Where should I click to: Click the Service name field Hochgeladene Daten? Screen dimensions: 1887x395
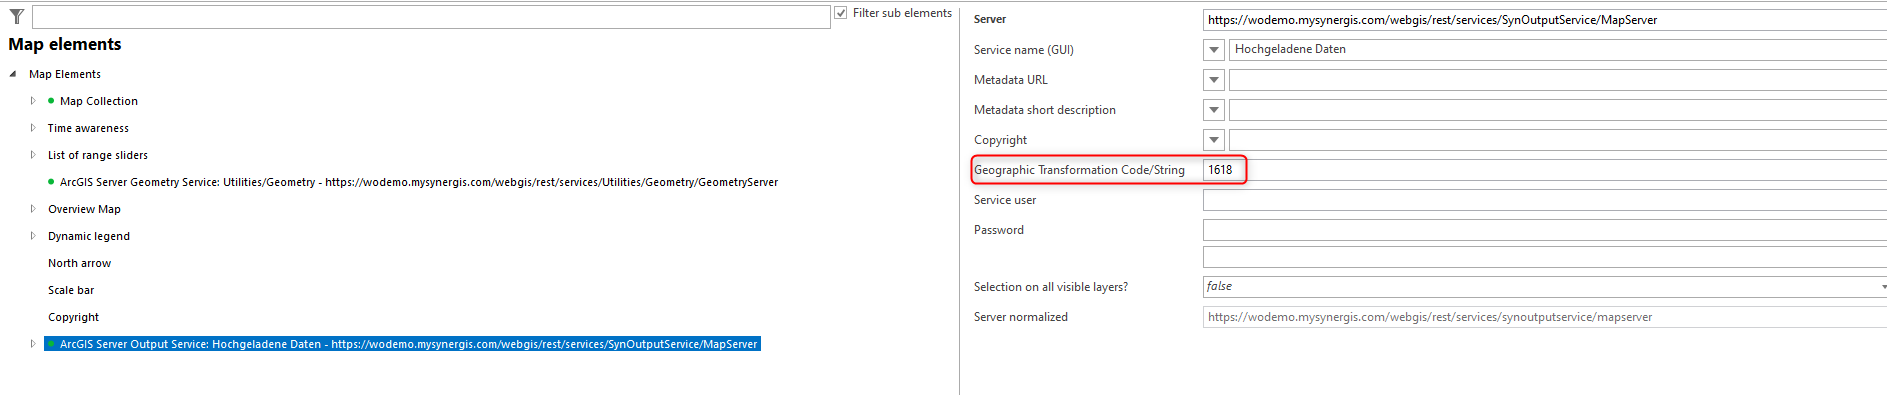[1558, 50]
